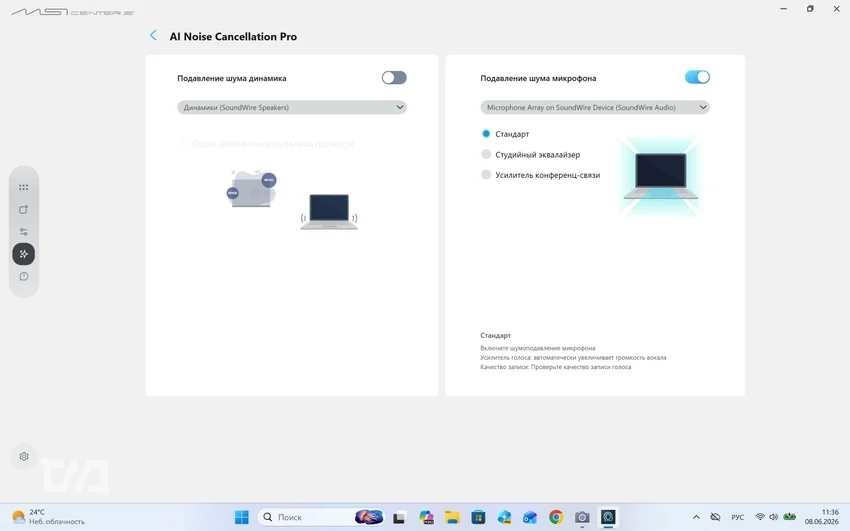Toggle speaker noise cancellation switch
Screen dimensions: 850x531
click(394, 77)
